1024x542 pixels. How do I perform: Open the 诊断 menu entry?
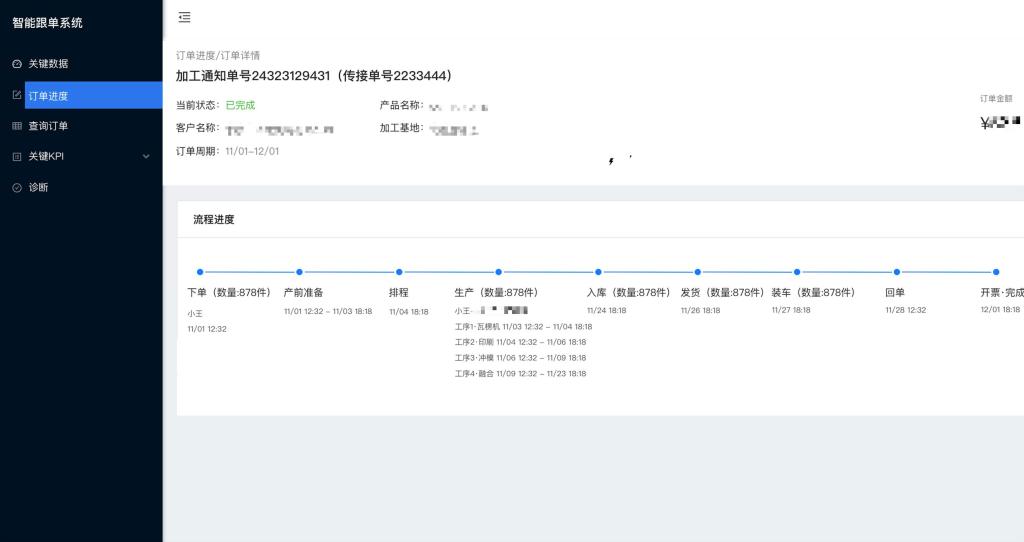click(38, 188)
